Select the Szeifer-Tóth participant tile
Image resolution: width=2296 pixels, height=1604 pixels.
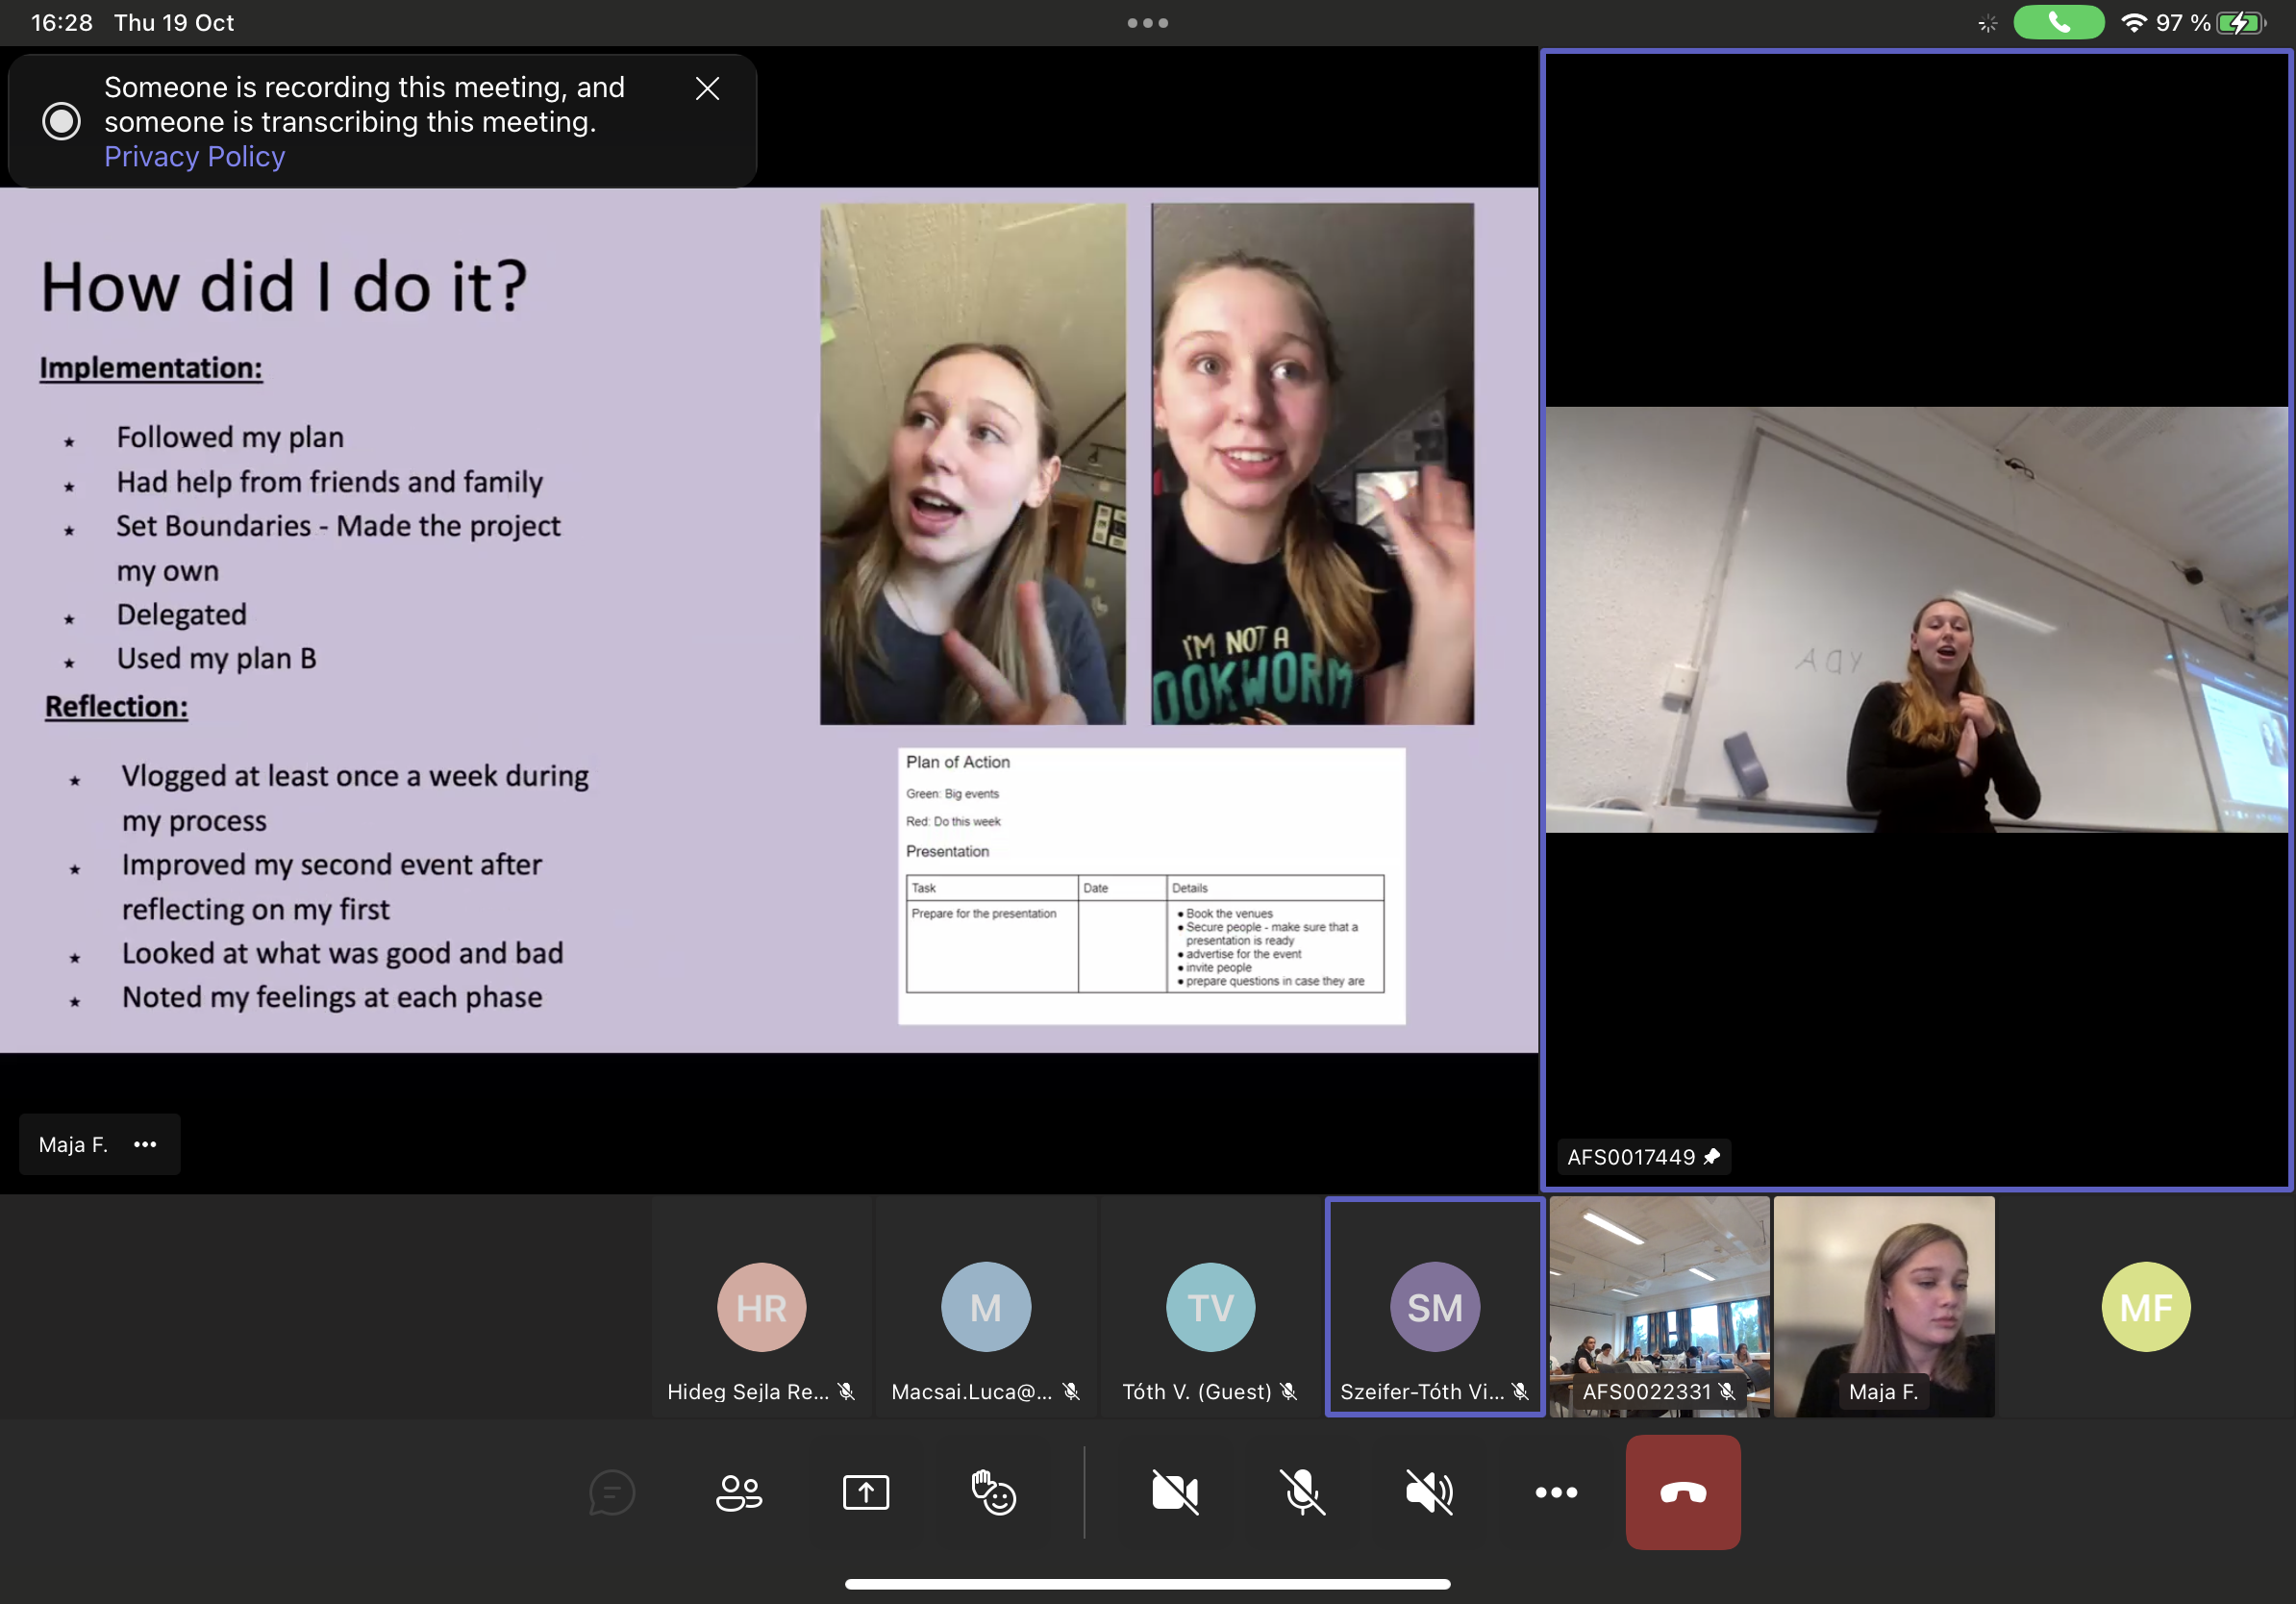1434,1306
